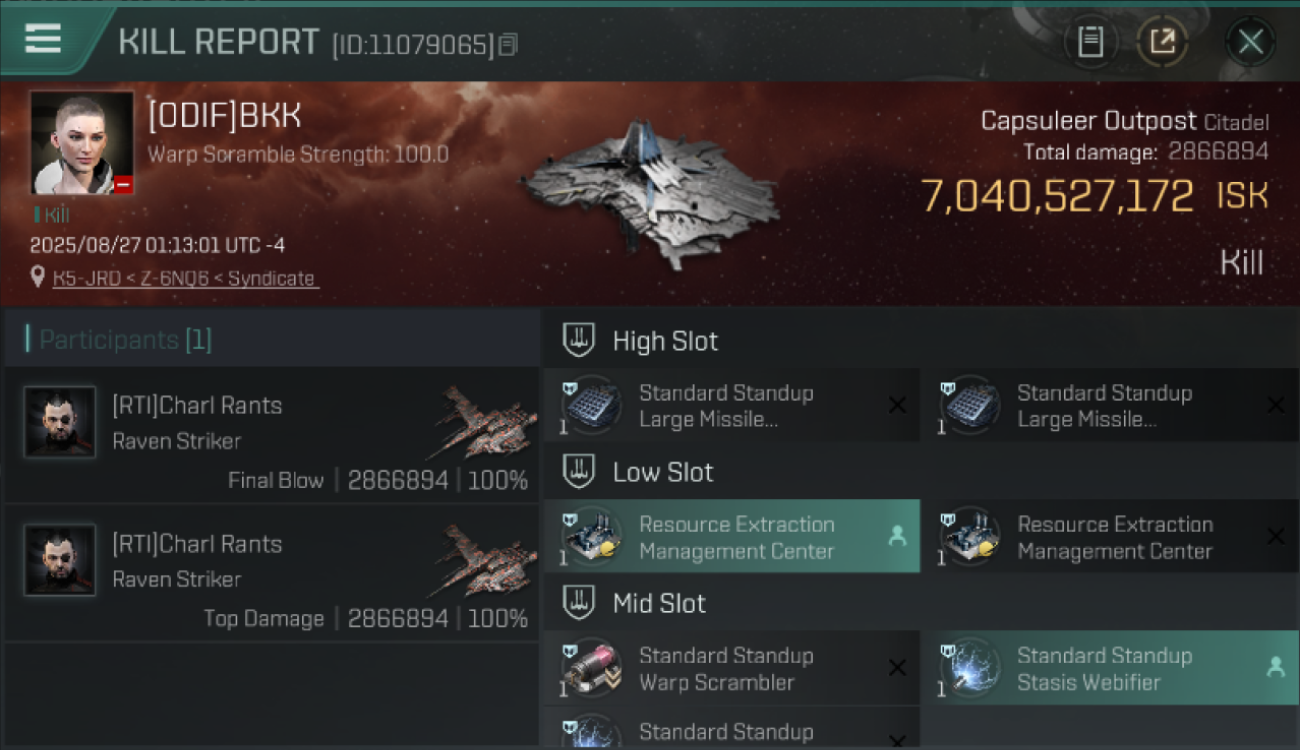Close the kill report window

click(x=1250, y=42)
